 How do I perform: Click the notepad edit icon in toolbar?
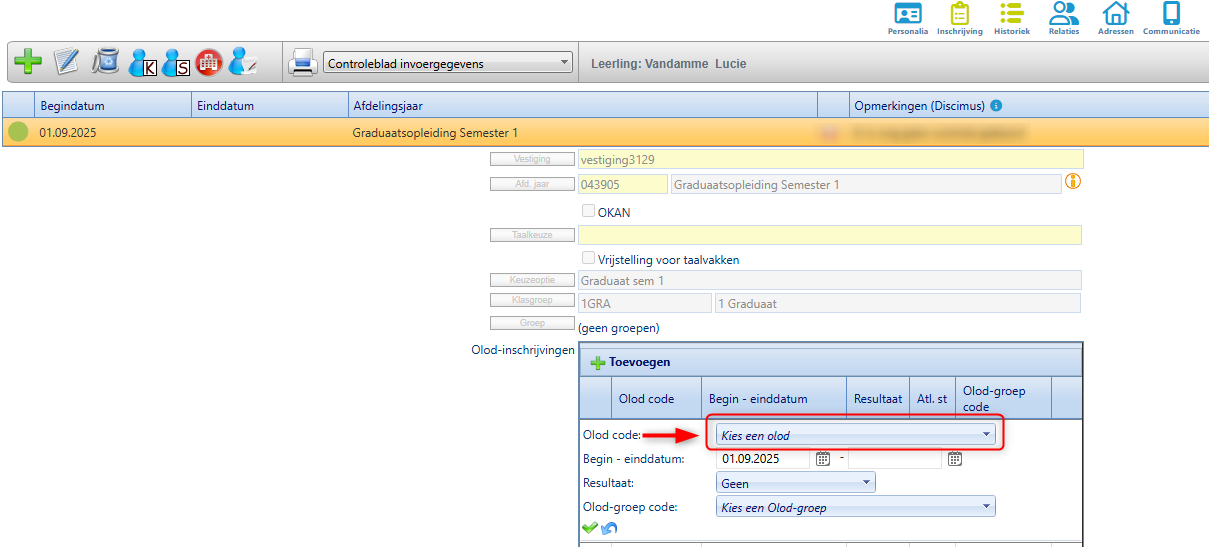pyautogui.click(x=66, y=63)
